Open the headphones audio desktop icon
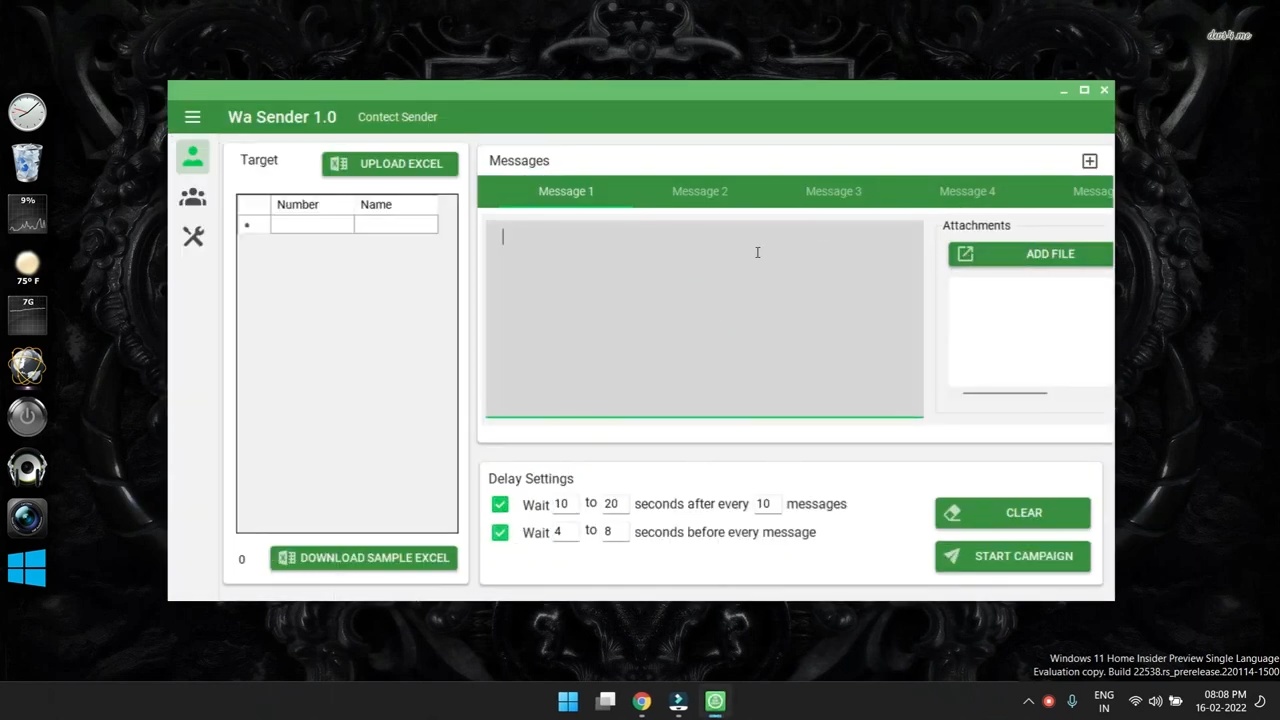Image resolution: width=1280 pixels, height=720 pixels. [x=27, y=468]
